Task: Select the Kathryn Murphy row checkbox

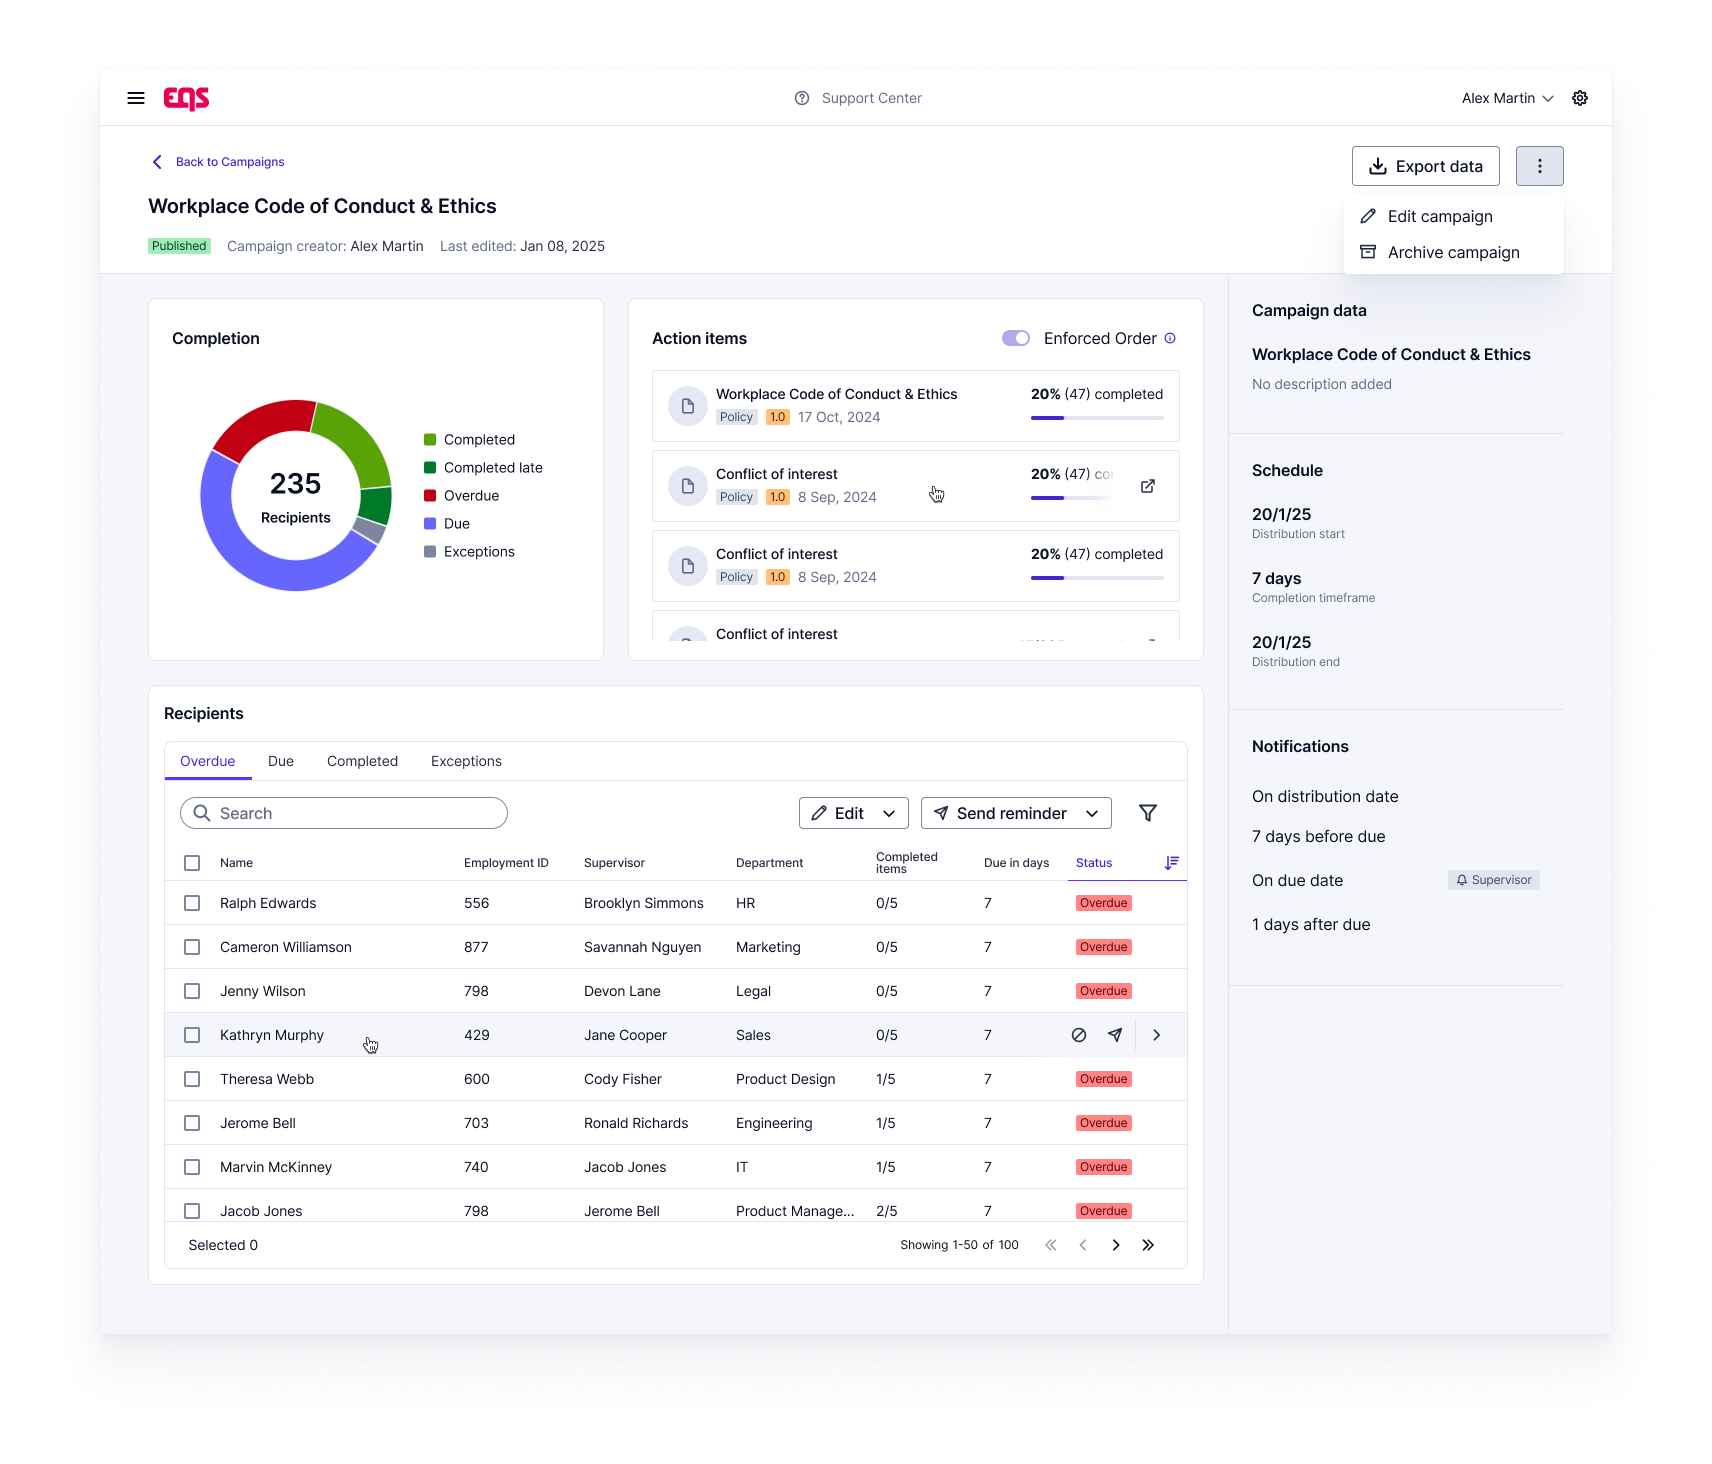Action: pos(192,1035)
